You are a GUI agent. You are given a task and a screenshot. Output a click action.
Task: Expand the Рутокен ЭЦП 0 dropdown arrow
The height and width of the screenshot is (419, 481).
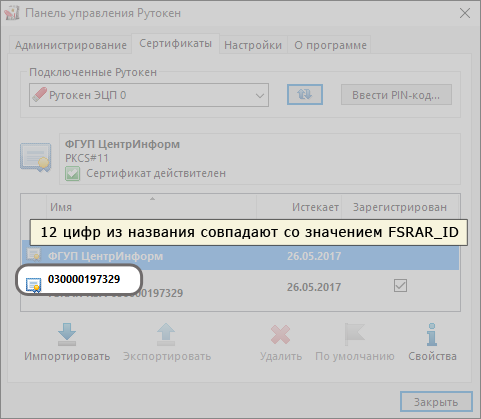point(260,96)
